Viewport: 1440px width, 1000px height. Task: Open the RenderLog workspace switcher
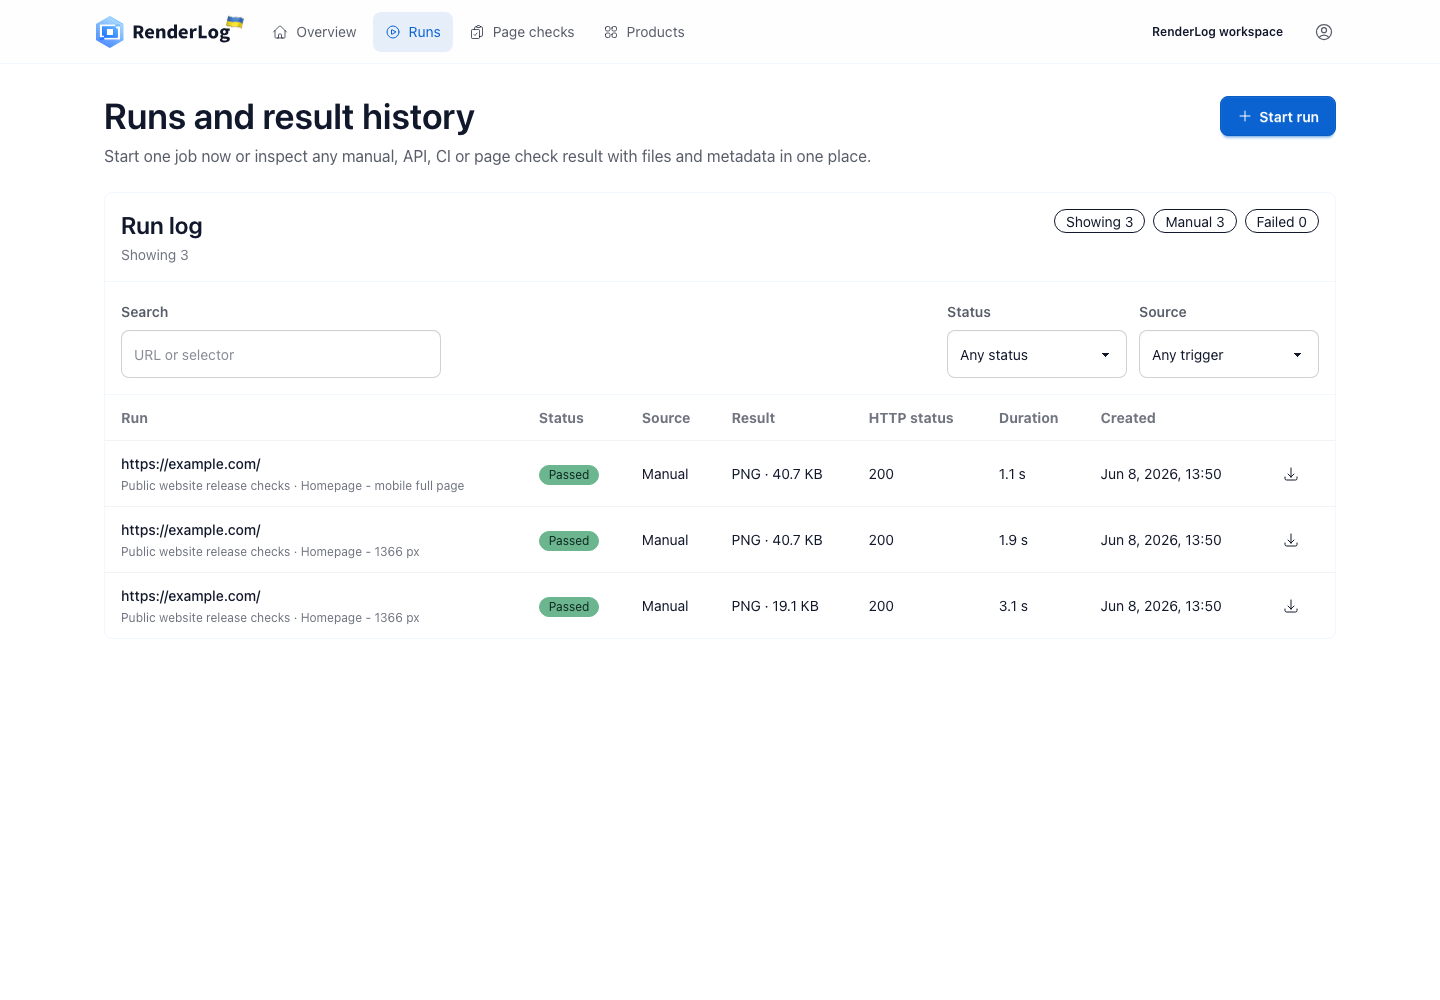coord(1217,32)
